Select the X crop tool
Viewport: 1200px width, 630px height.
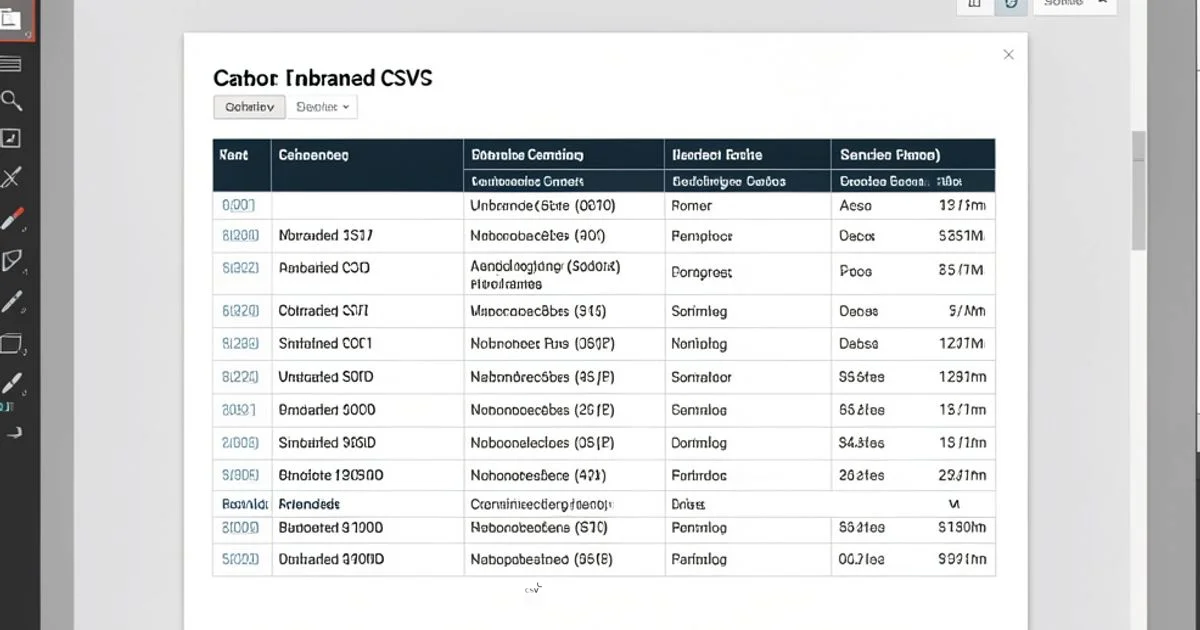click(x=13, y=176)
